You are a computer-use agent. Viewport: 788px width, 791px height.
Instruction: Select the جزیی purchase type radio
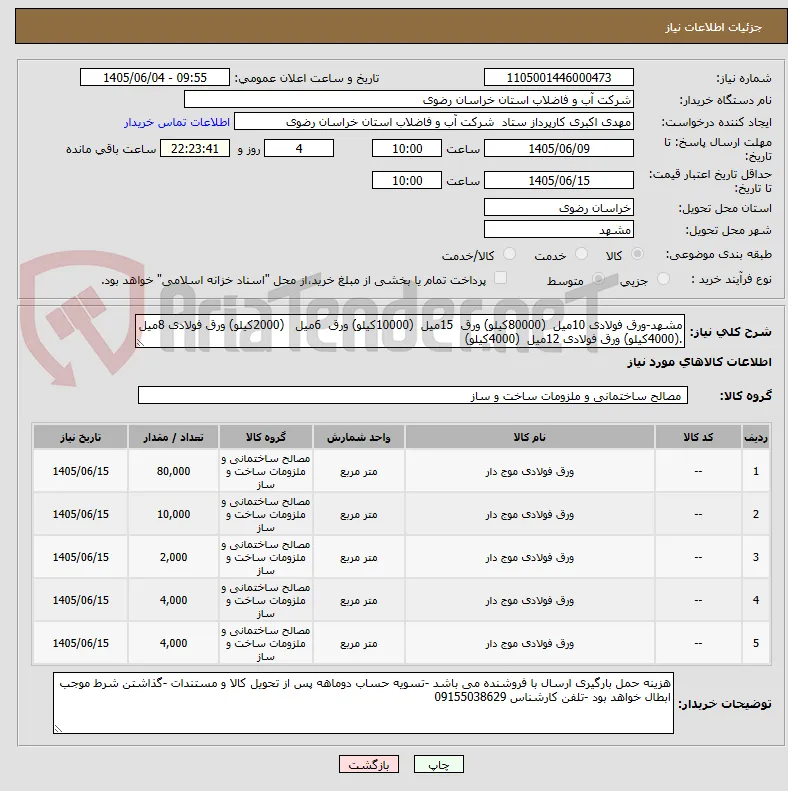click(x=663, y=278)
